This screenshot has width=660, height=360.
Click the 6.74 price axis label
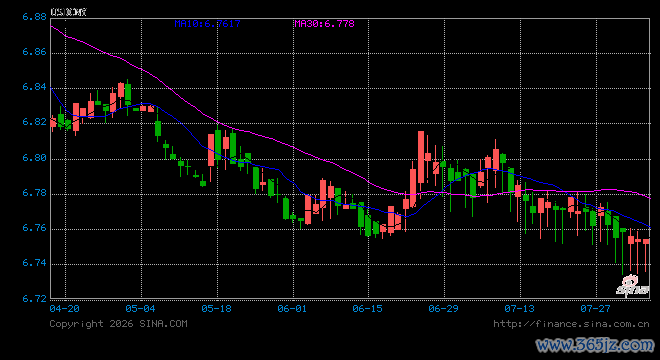click(34, 263)
